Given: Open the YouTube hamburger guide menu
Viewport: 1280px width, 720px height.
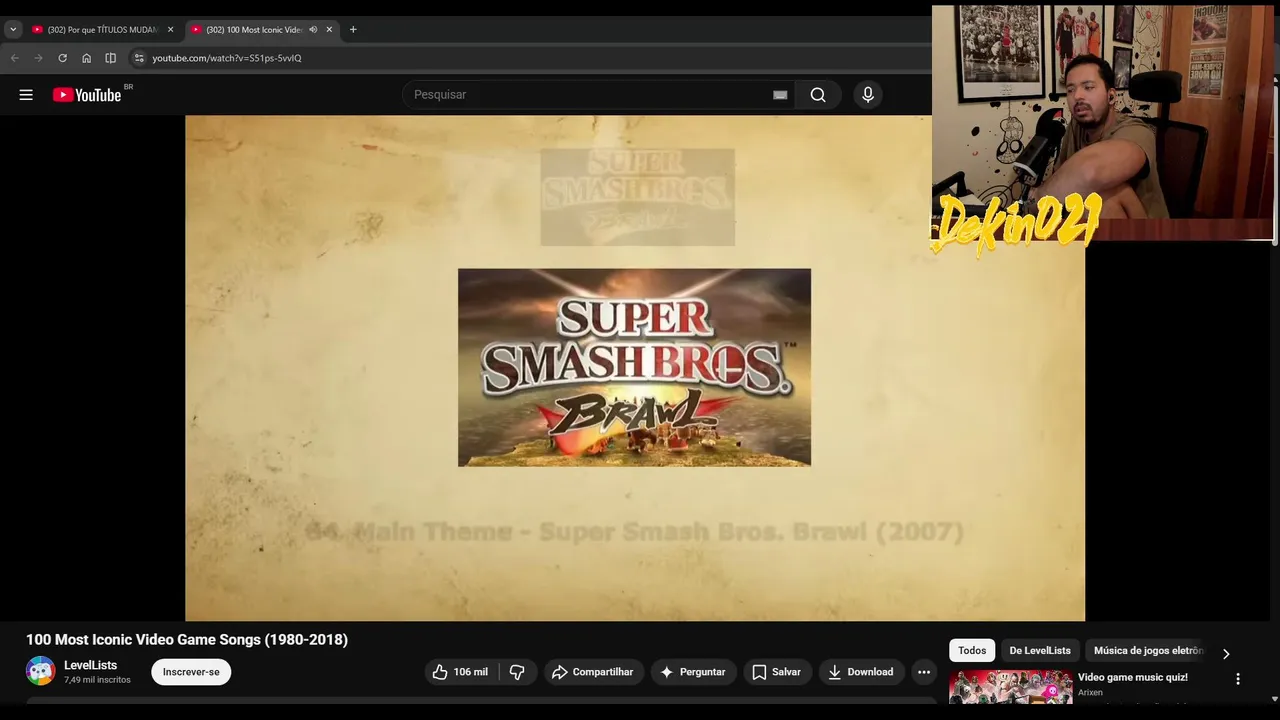Looking at the screenshot, I should tap(26, 95).
